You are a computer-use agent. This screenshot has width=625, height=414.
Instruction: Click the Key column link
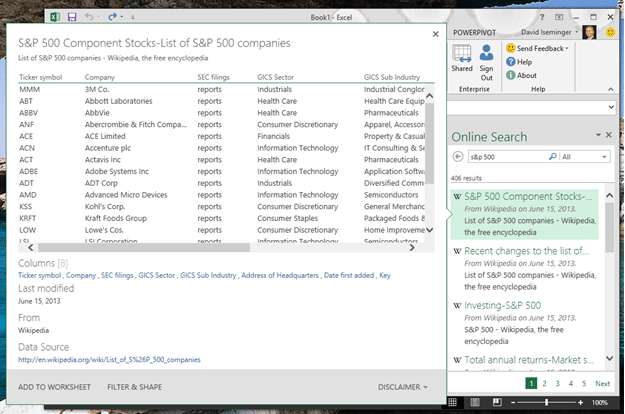385,275
